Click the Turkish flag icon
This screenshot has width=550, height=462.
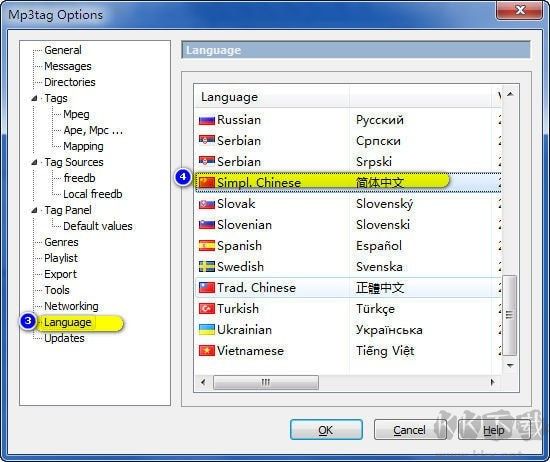pyautogui.click(x=207, y=309)
